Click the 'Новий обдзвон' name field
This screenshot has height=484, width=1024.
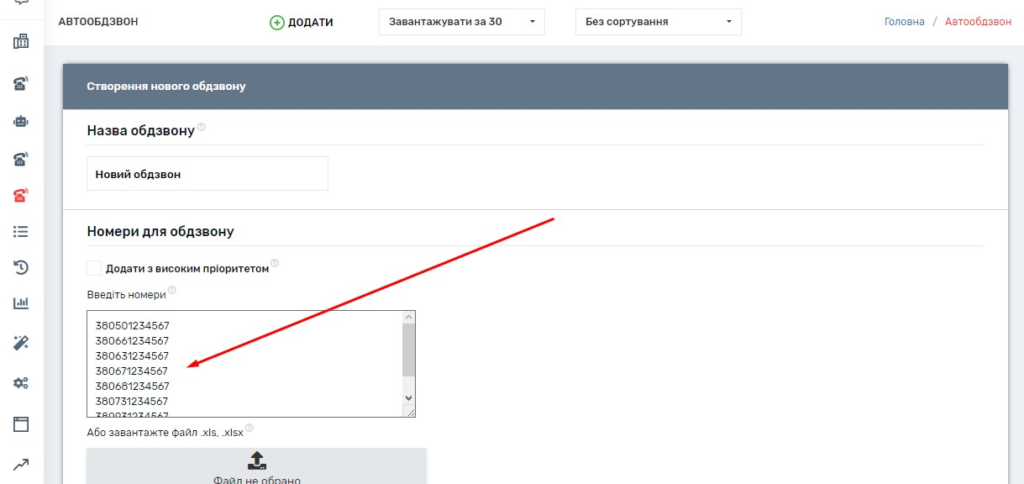[207, 174]
